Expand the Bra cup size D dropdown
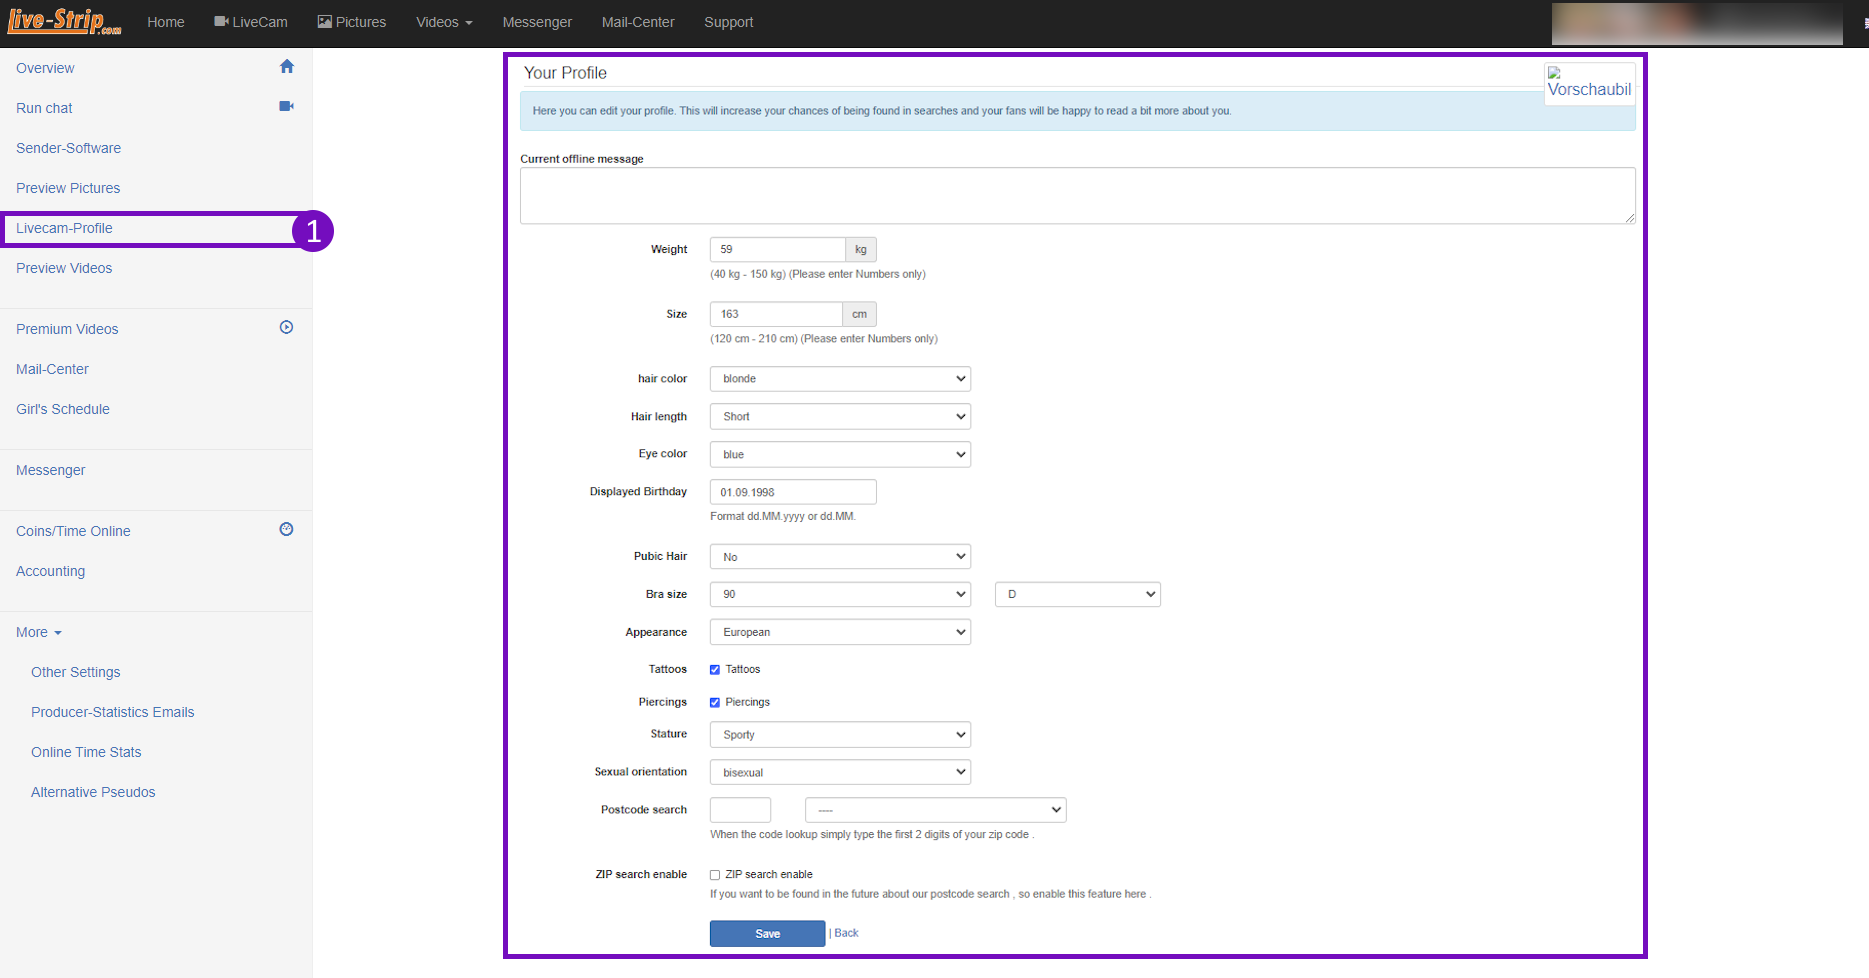The height and width of the screenshot is (978, 1869). pyautogui.click(x=1077, y=594)
